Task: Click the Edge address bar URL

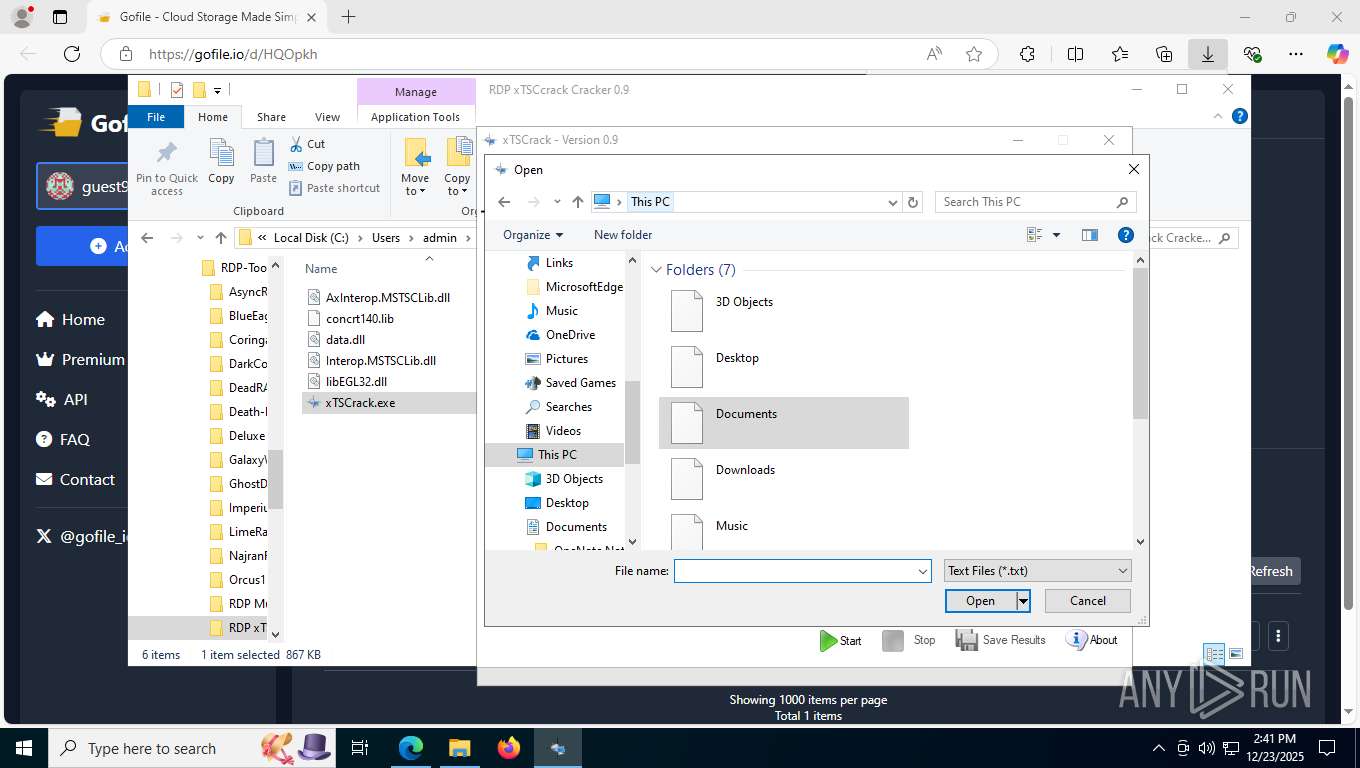Action: (233, 54)
